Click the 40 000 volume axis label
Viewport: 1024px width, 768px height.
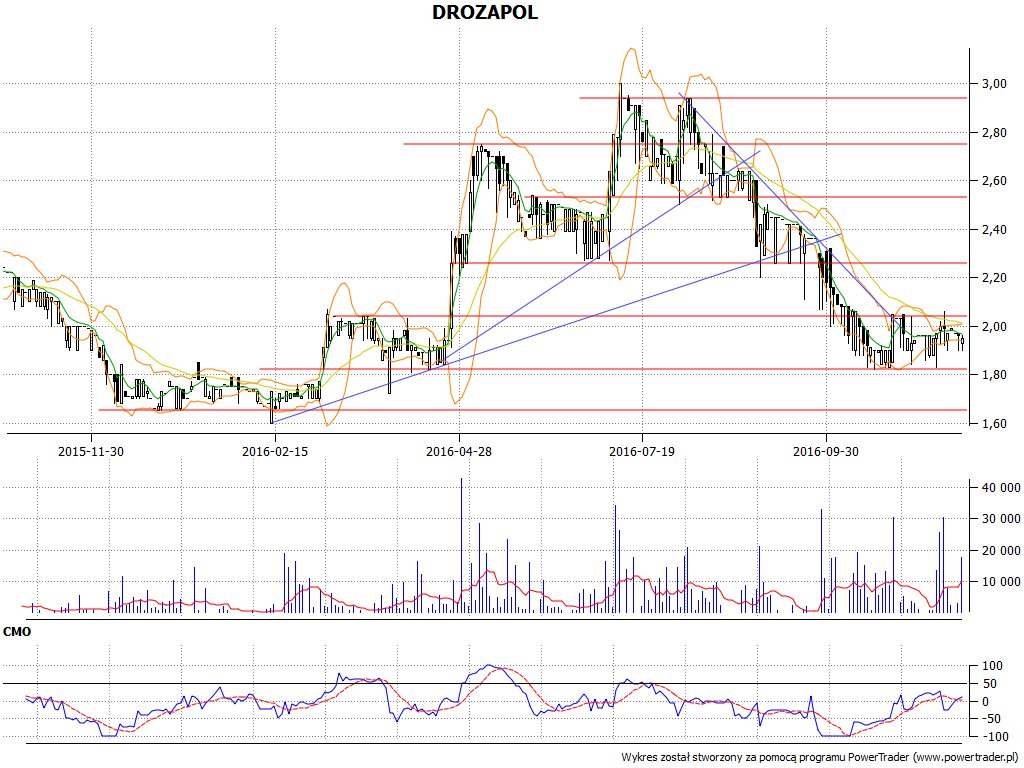pos(1000,488)
